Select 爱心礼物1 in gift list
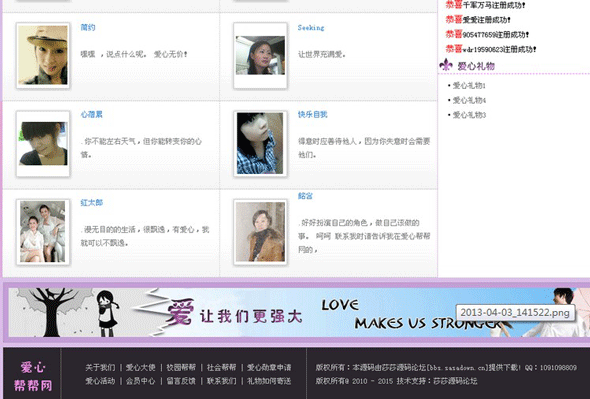Image resolution: width=590 pixels, height=399 pixels. pyautogui.click(x=469, y=86)
